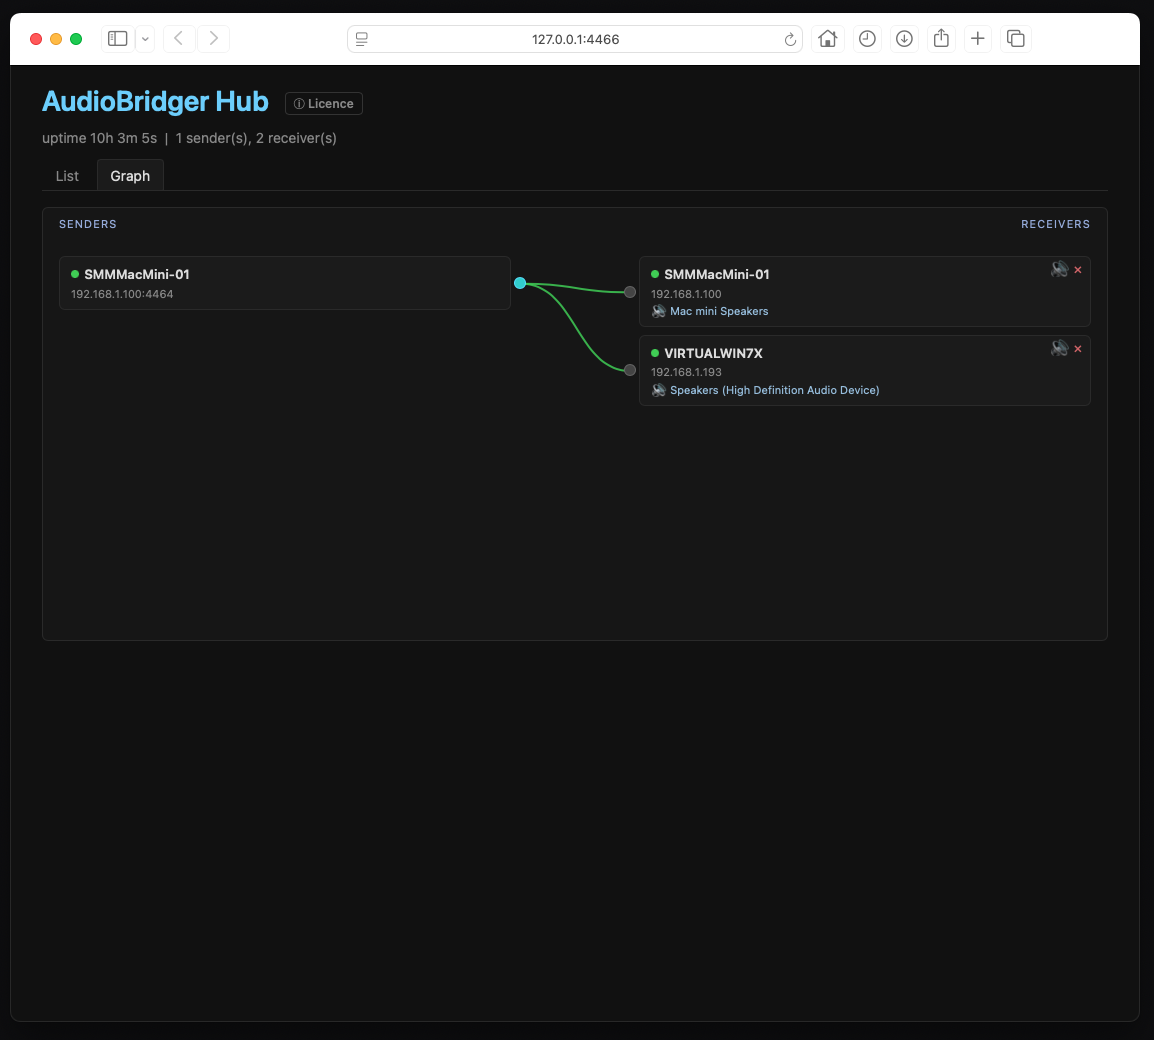Open the Licence info button
The width and height of the screenshot is (1154, 1040).
click(x=324, y=104)
